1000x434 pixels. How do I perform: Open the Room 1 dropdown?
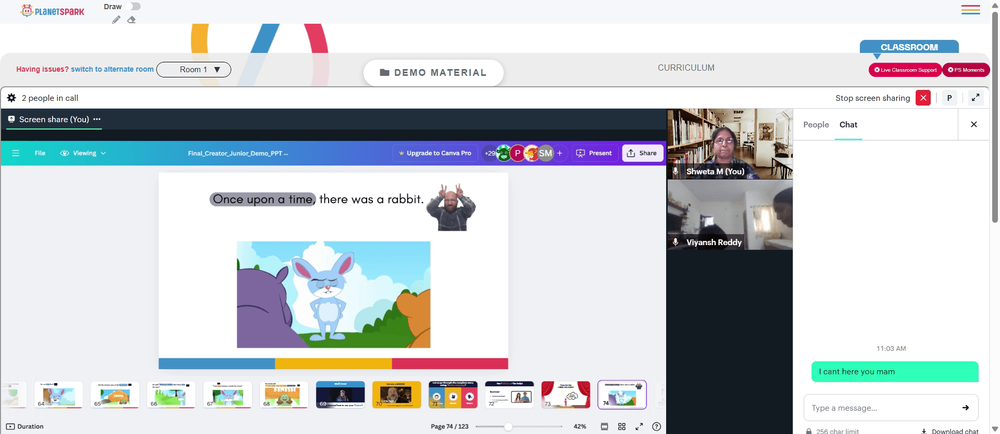[x=194, y=69]
